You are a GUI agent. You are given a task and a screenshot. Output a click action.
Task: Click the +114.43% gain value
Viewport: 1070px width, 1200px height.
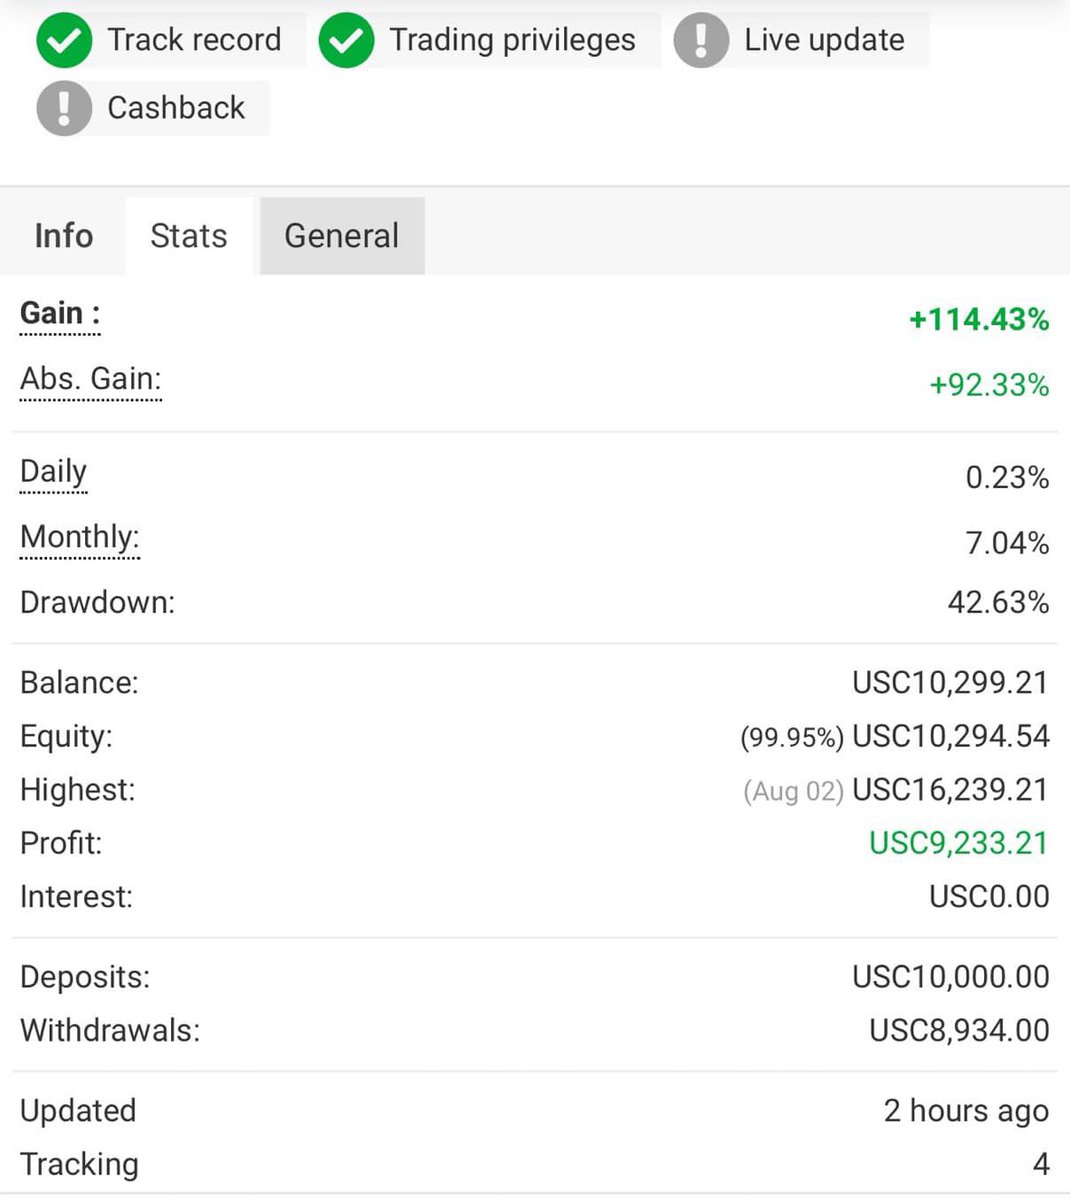click(x=979, y=320)
